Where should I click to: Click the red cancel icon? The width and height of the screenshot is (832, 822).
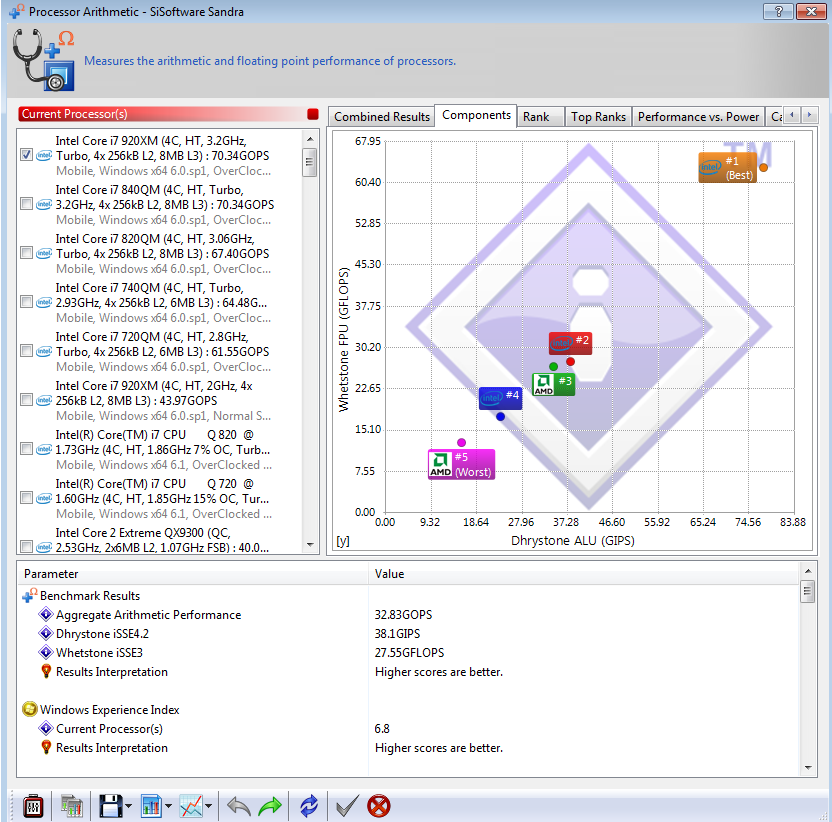379,806
